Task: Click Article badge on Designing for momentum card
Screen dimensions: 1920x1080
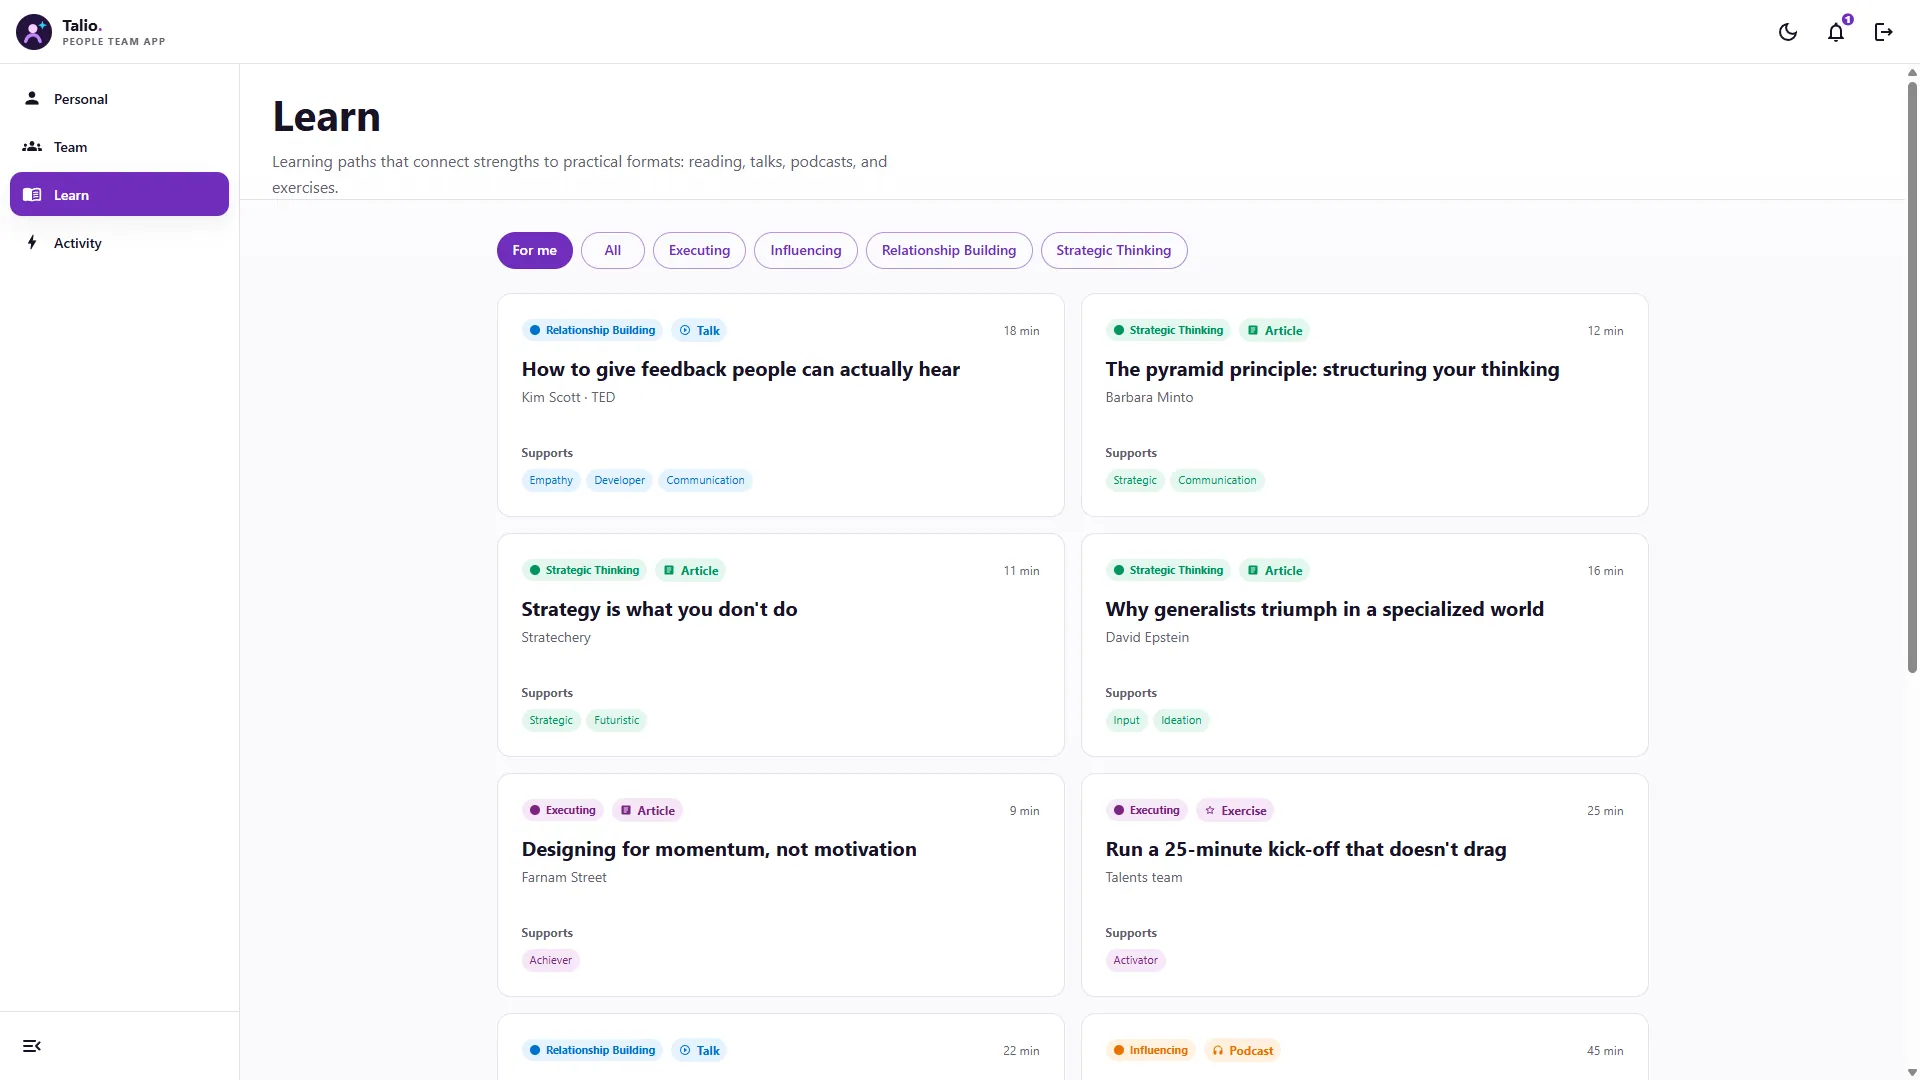Action: tap(647, 811)
